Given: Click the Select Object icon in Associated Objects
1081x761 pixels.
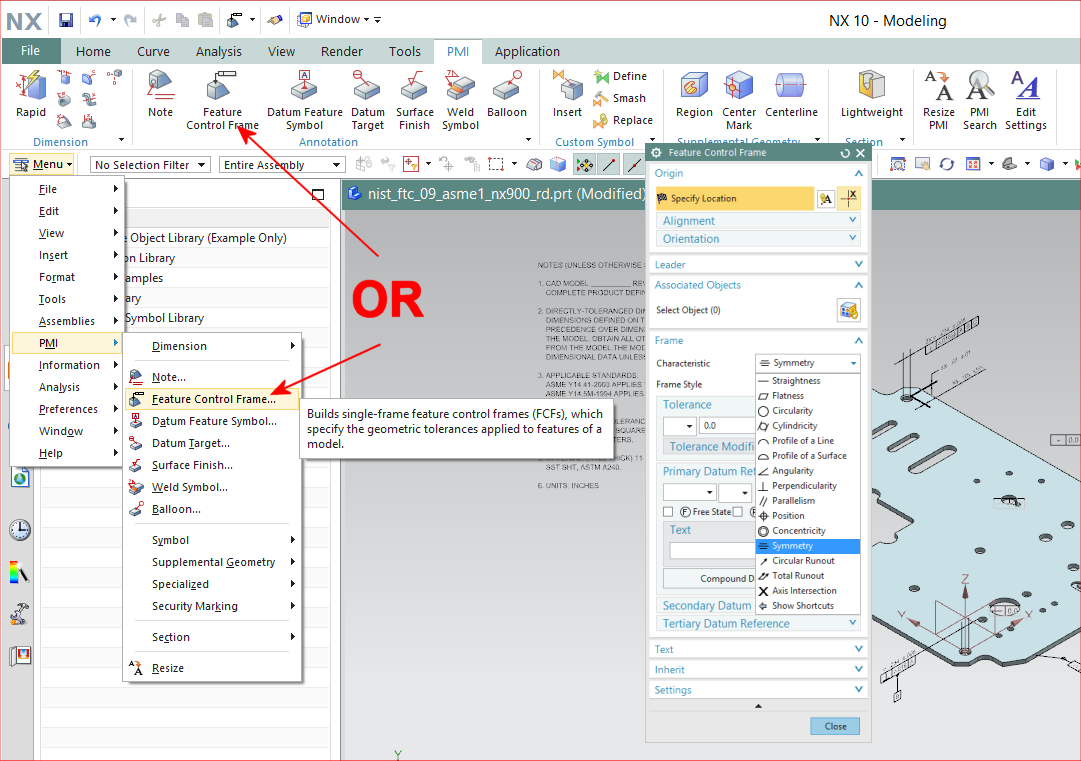Looking at the screenshot, I should click(x=848, y=310).
